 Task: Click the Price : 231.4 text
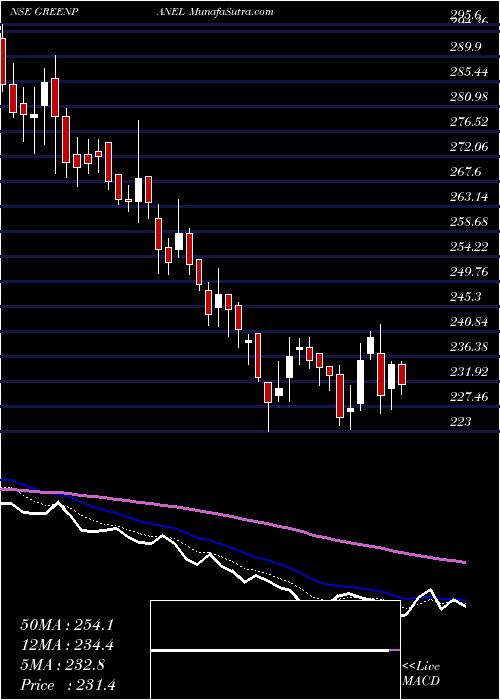click(x=68, y=685)
